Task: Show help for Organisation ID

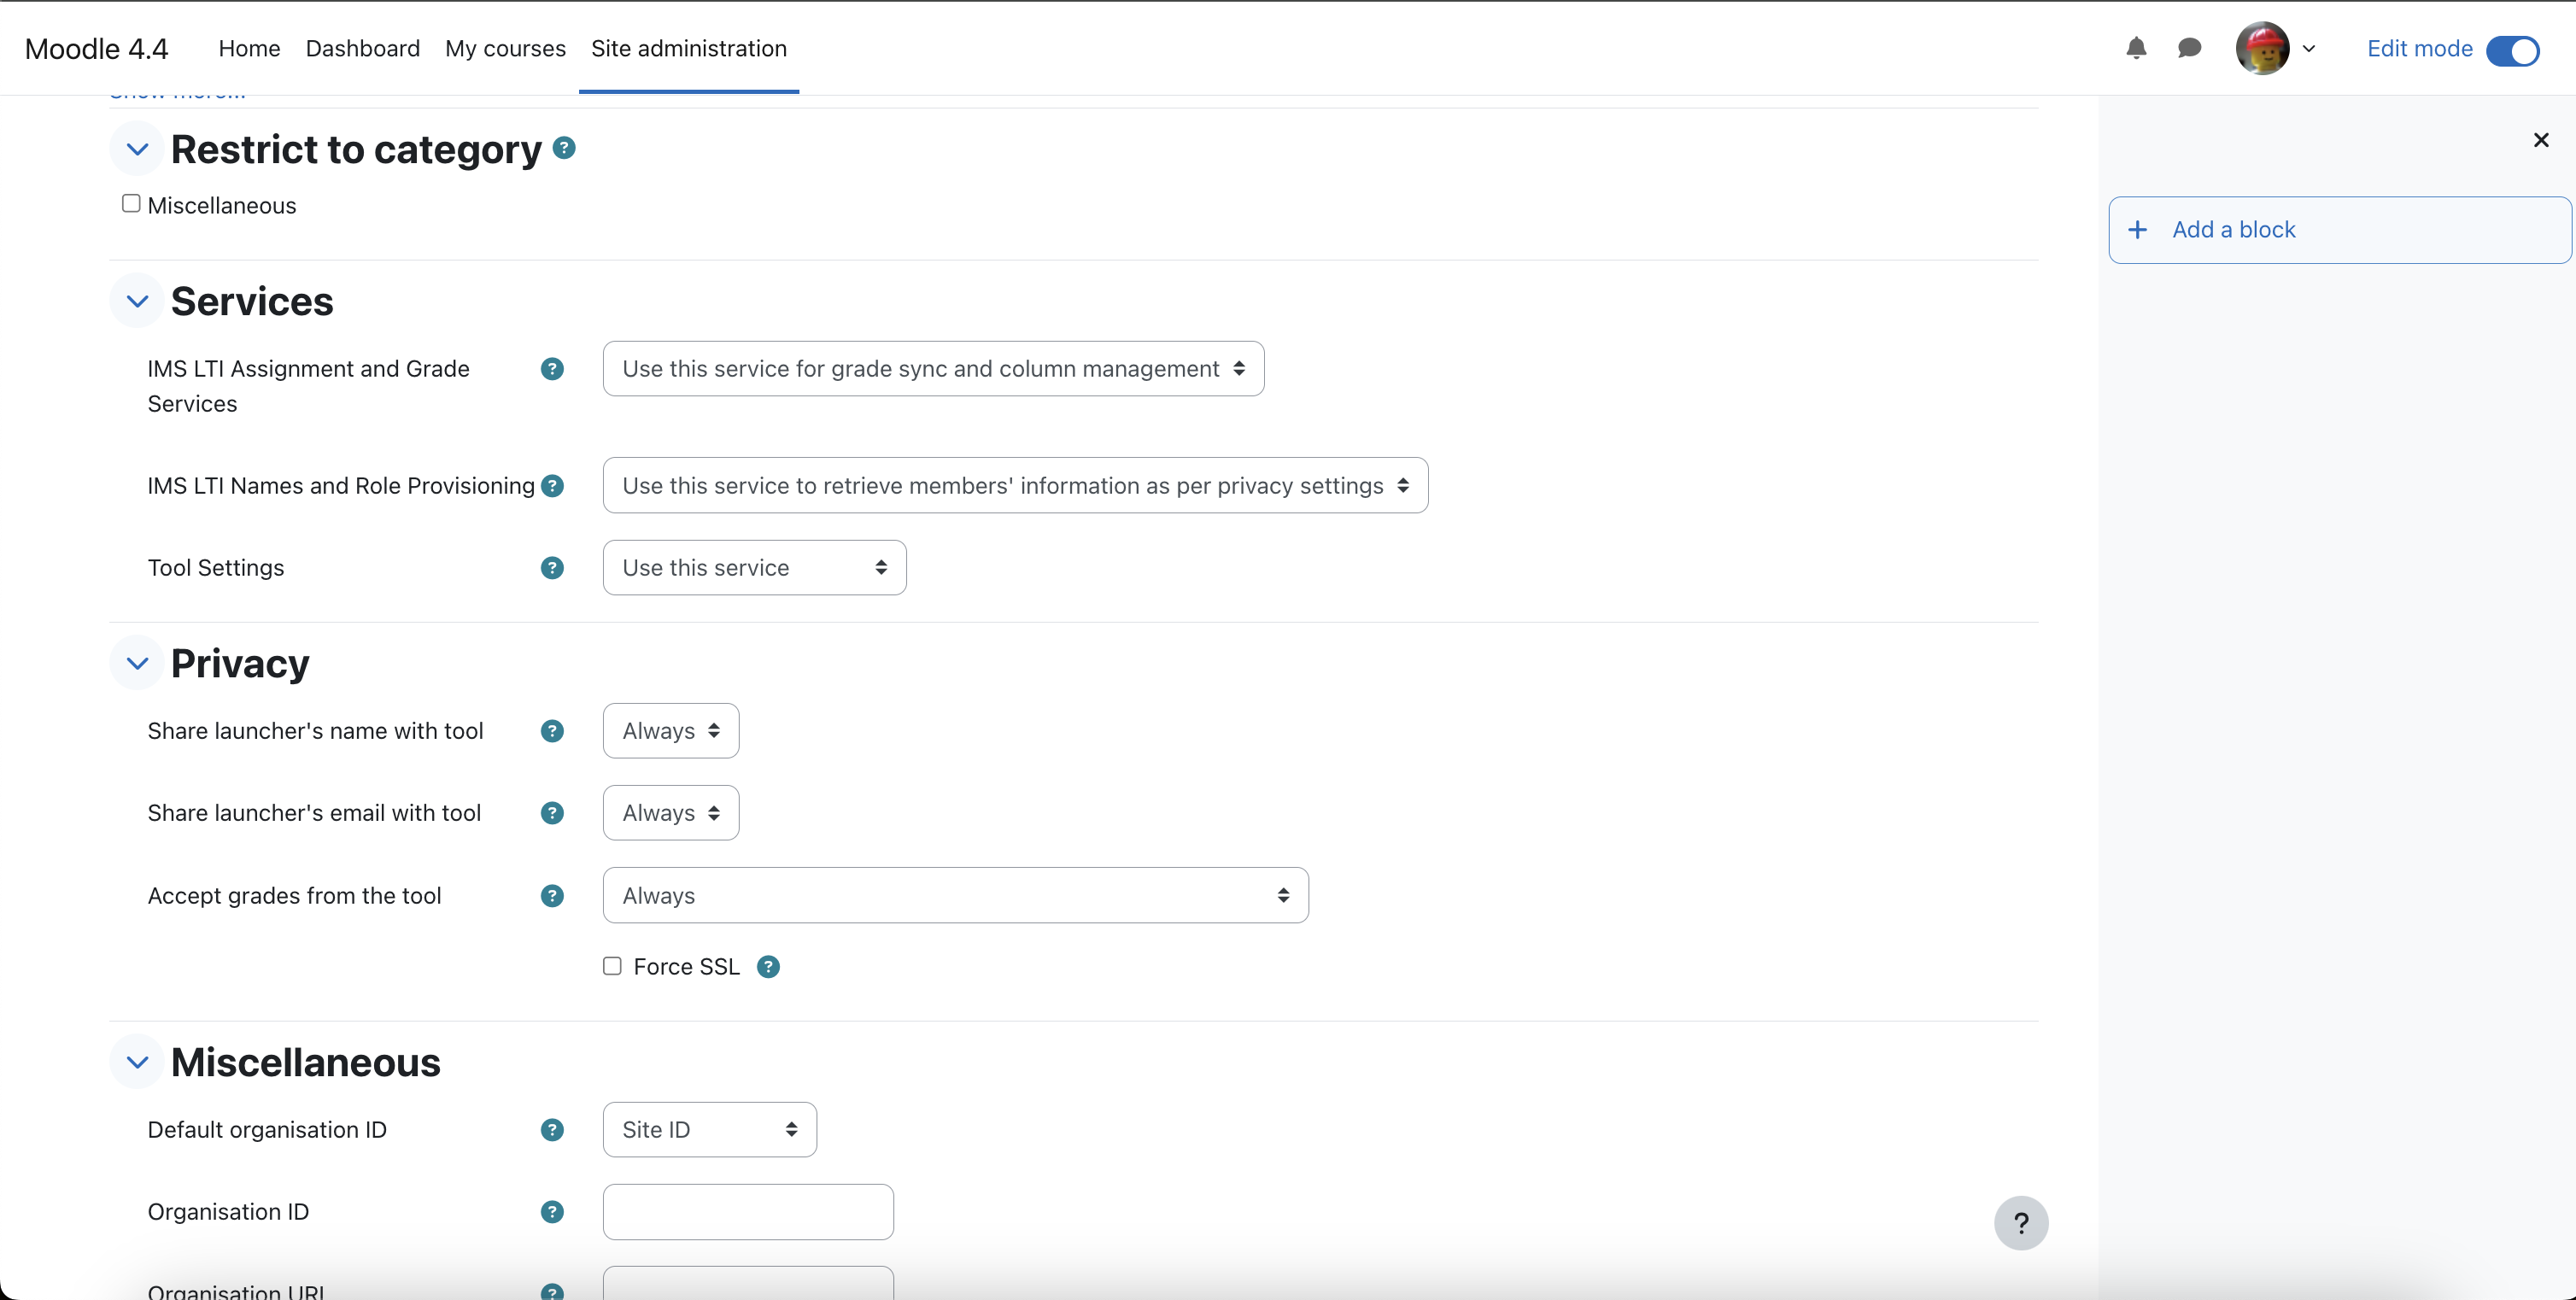Action: tap(552, 1212)
